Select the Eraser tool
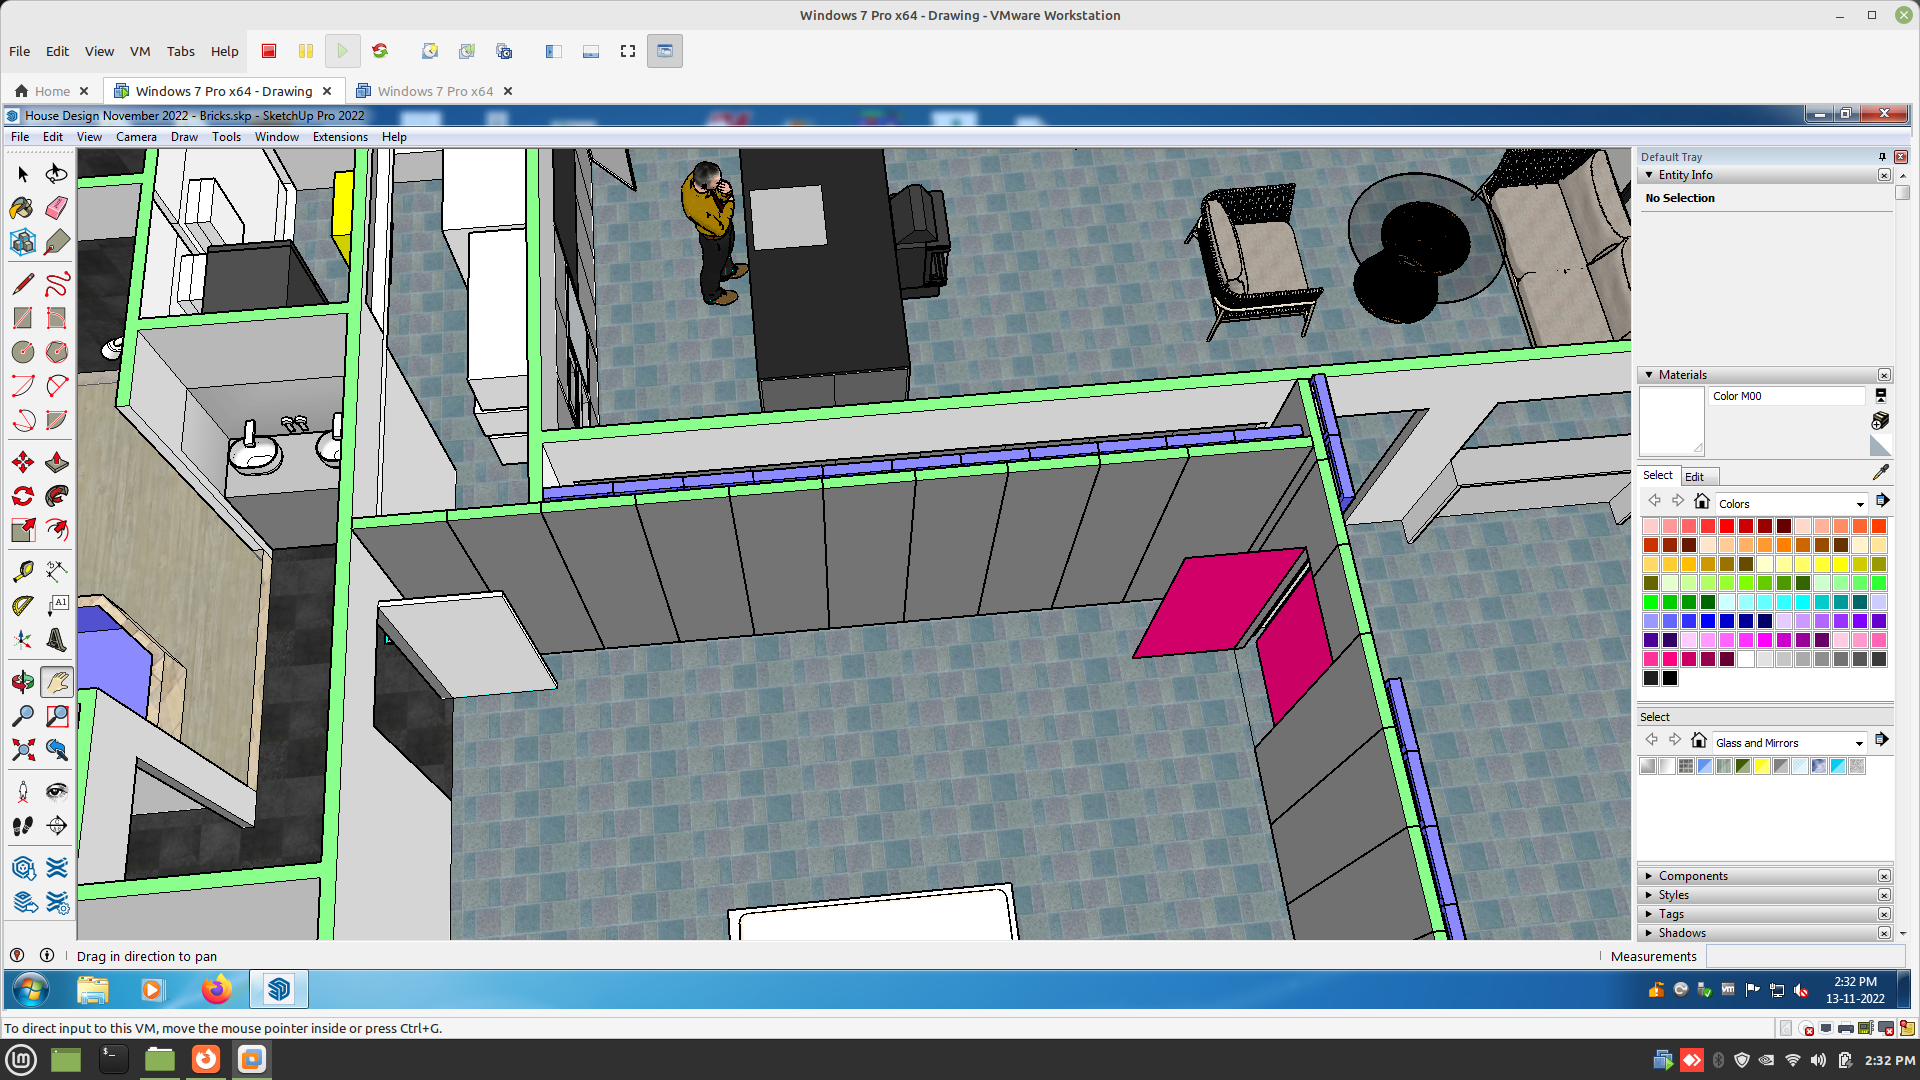This screenshot has height=1080, width=1920. pyautogui.click(x=57, y=207)
